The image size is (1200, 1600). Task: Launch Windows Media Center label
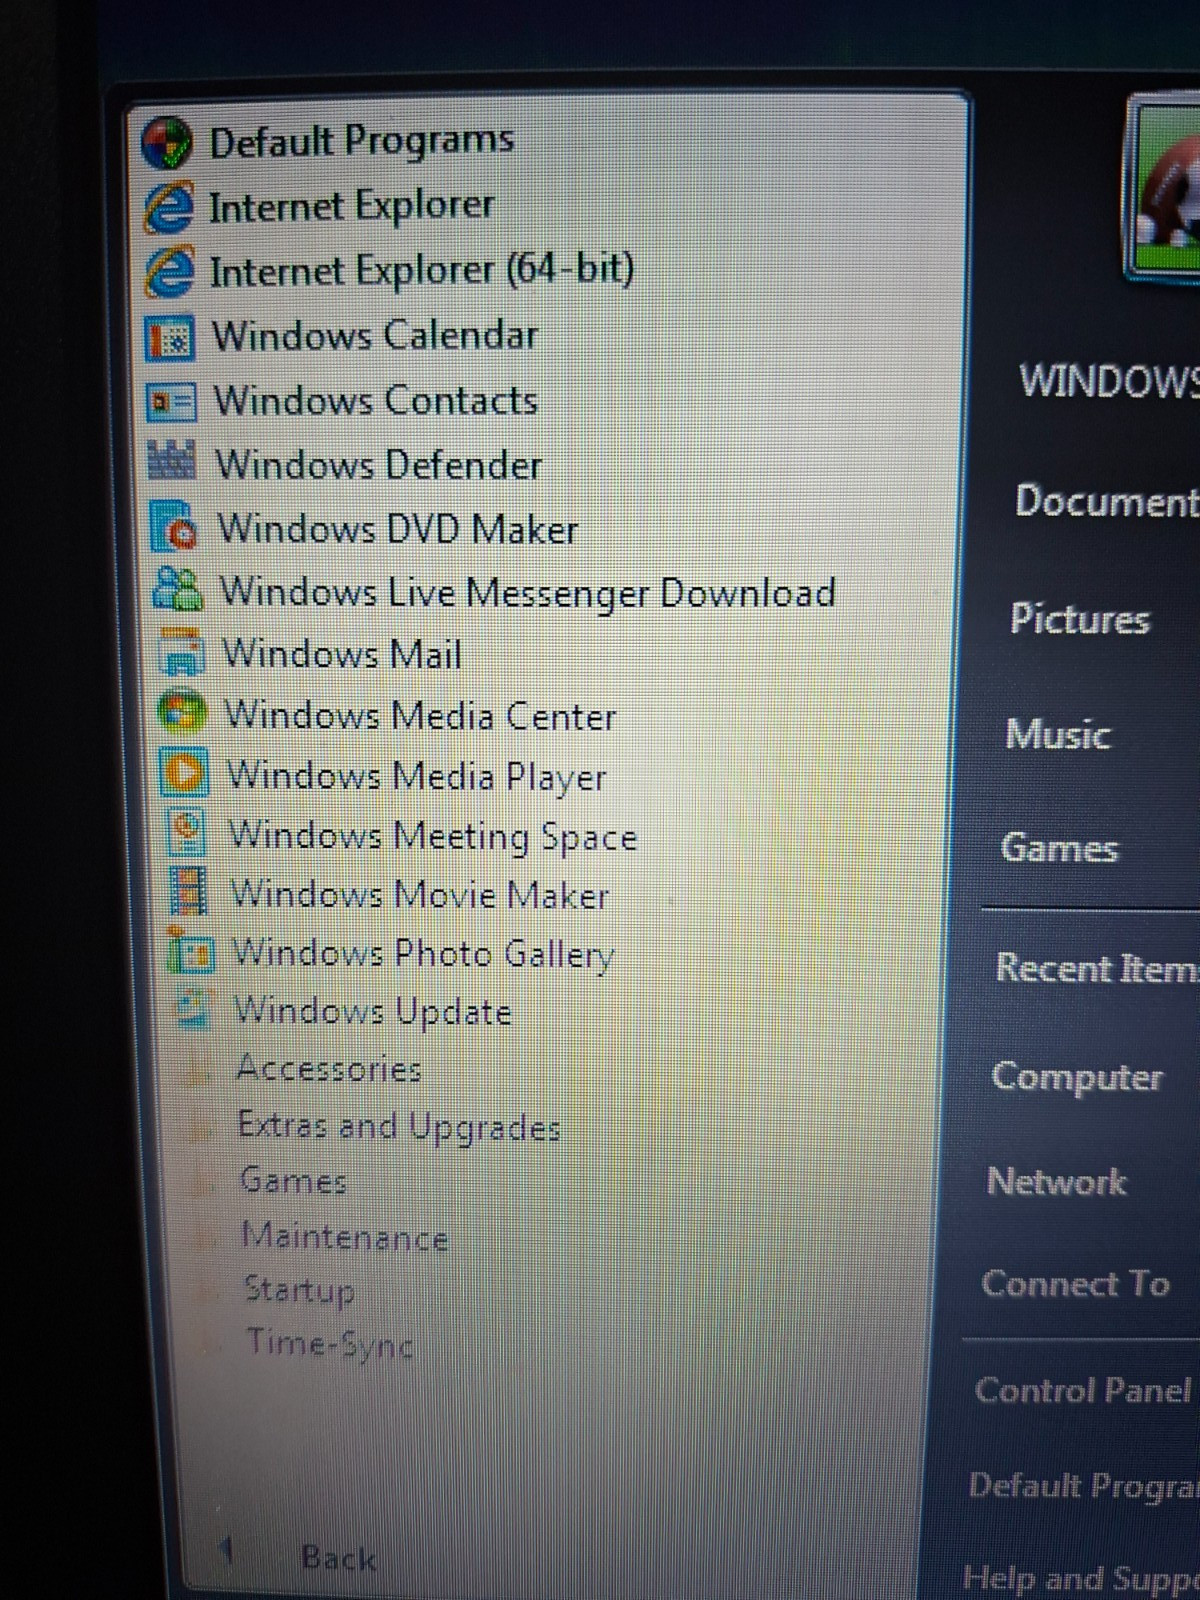[420, 716]
